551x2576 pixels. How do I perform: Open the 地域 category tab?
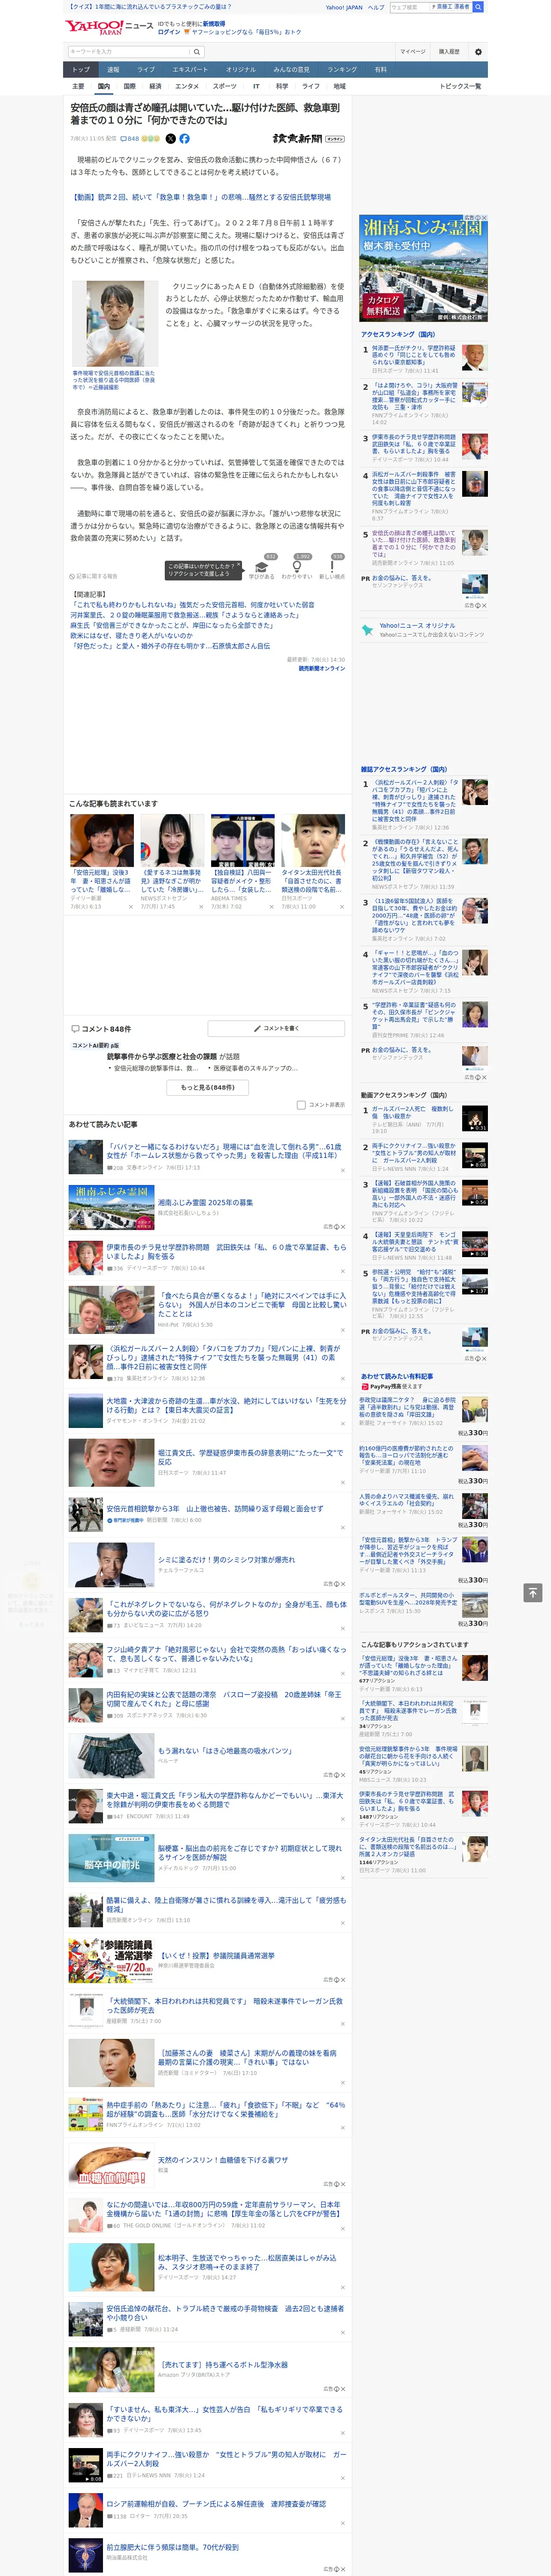pos(339,86)
